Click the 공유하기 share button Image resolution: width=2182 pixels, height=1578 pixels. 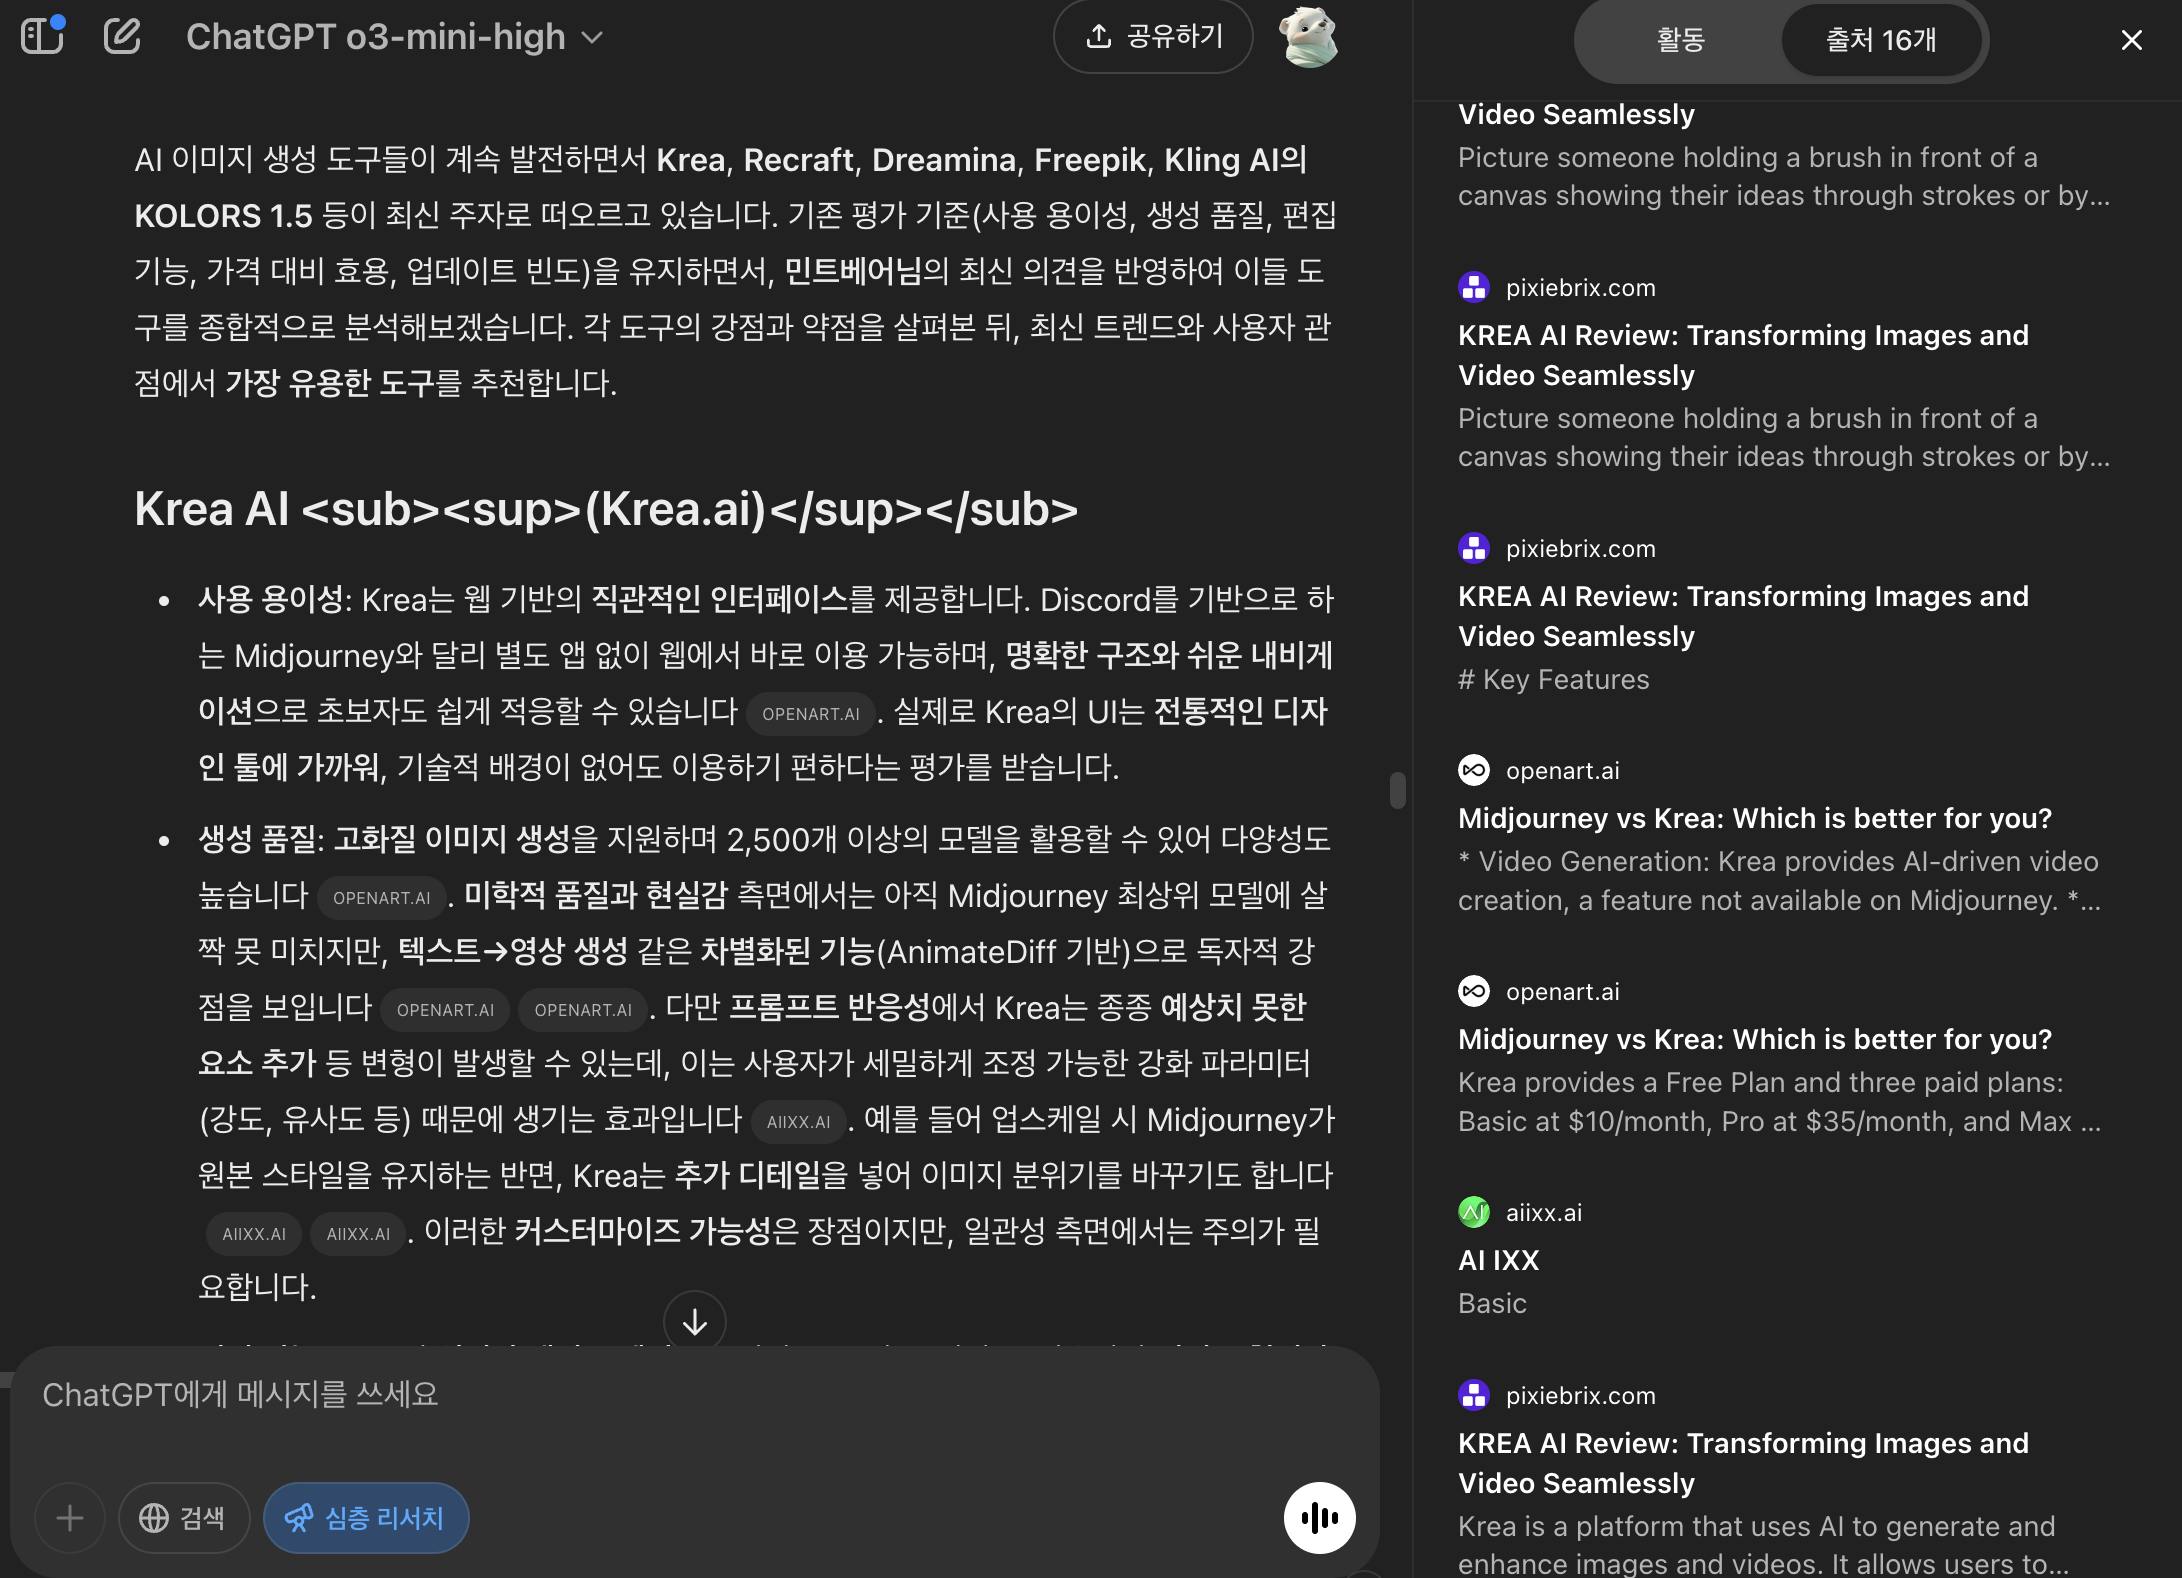point(1153,37)
